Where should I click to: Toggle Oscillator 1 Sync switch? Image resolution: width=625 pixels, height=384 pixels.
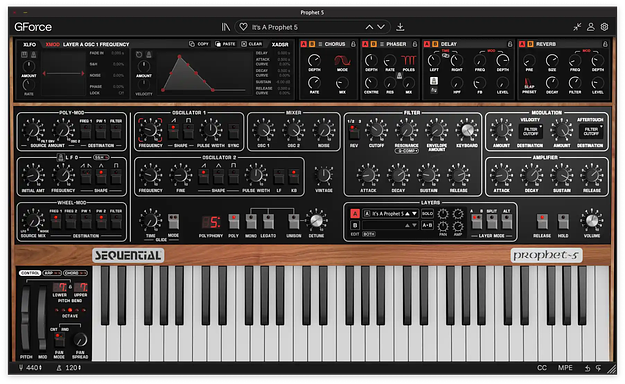pyautogui.click(x=234, y=131)
